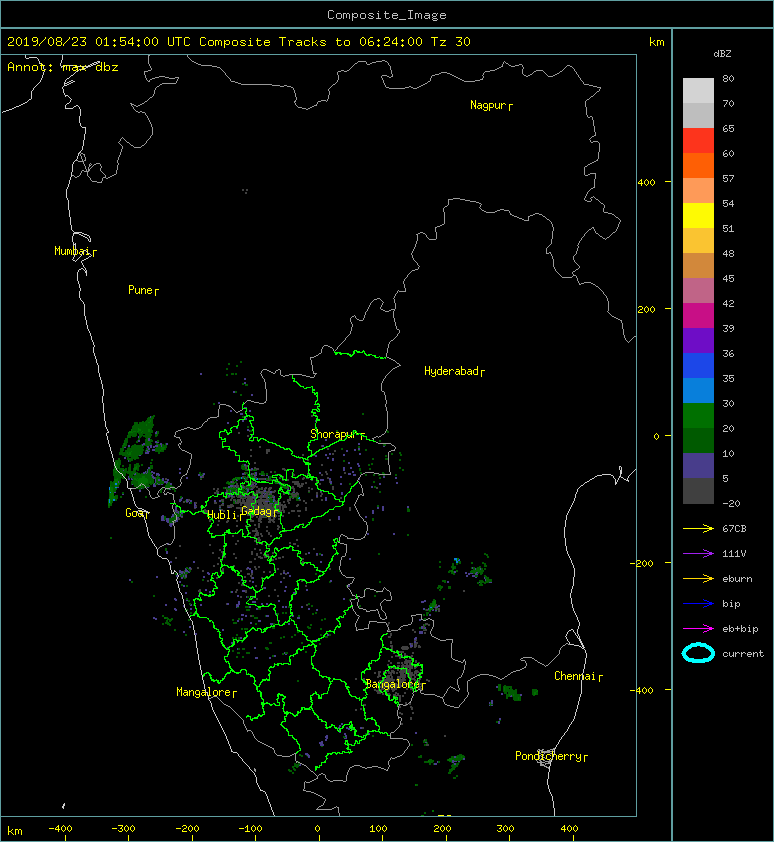Click the green 30 dBZ color swatch
Screen dimensions: 774x842
[698, 415]
